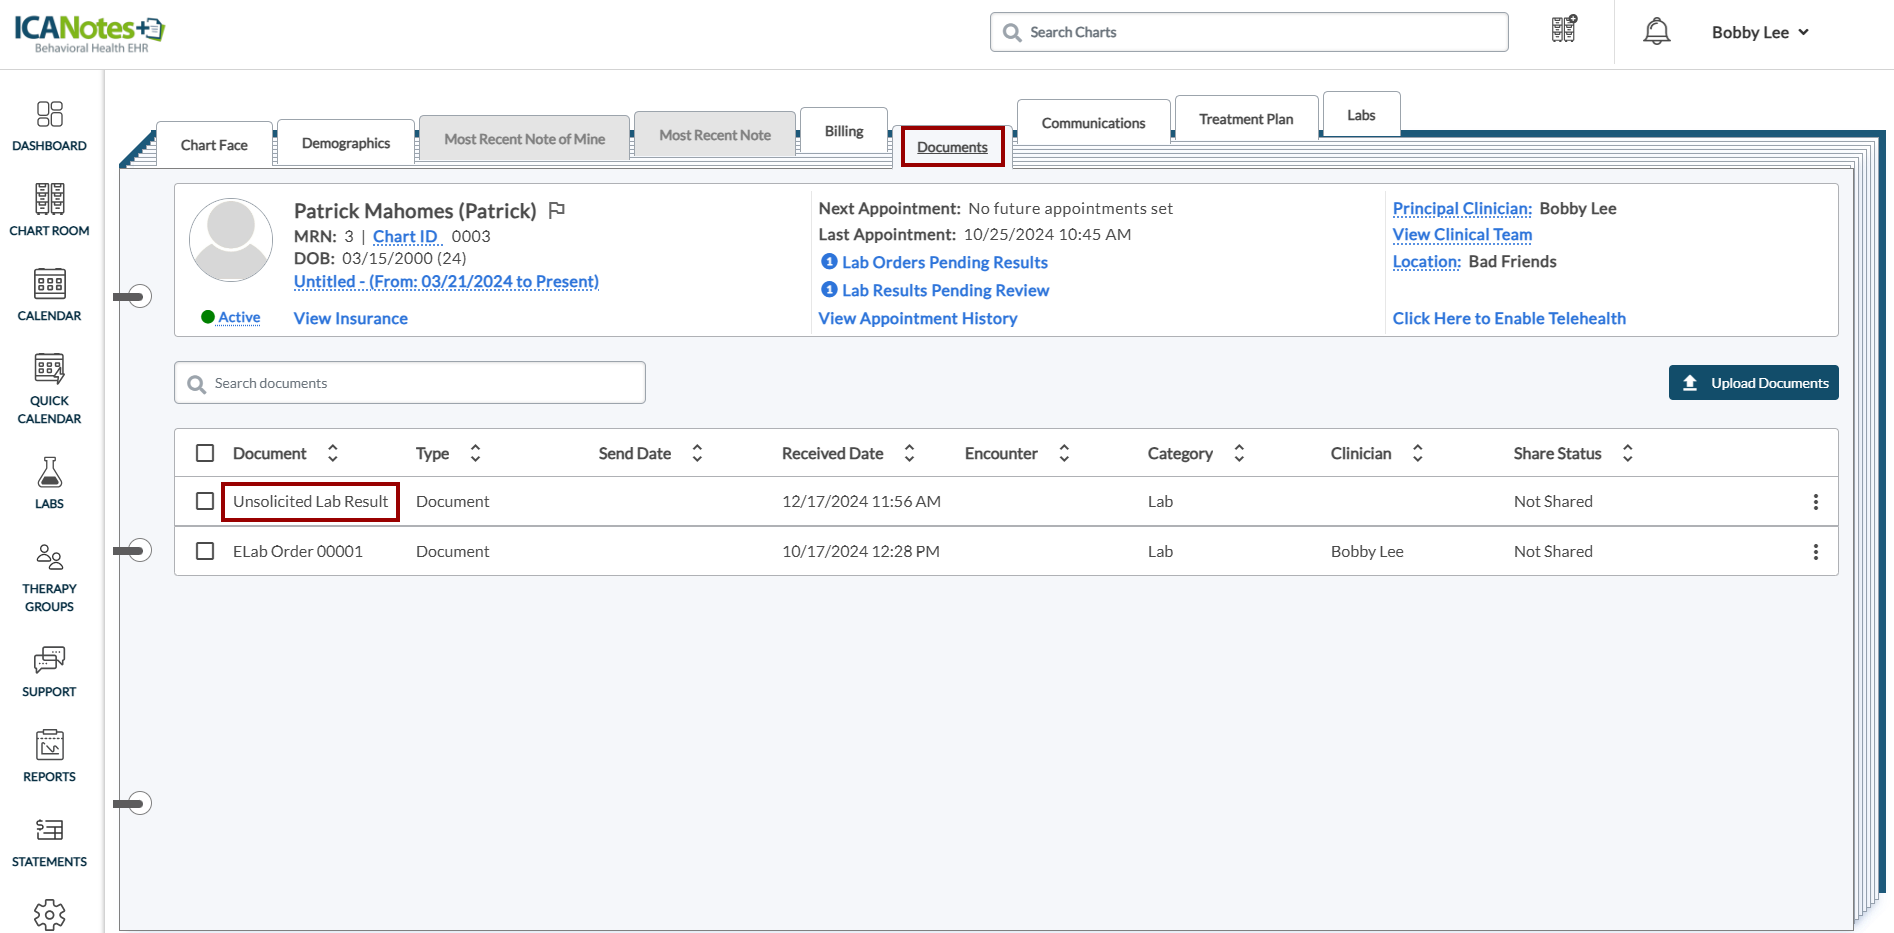Open Therapy Groups in sidebar

[x=49, y=577]
